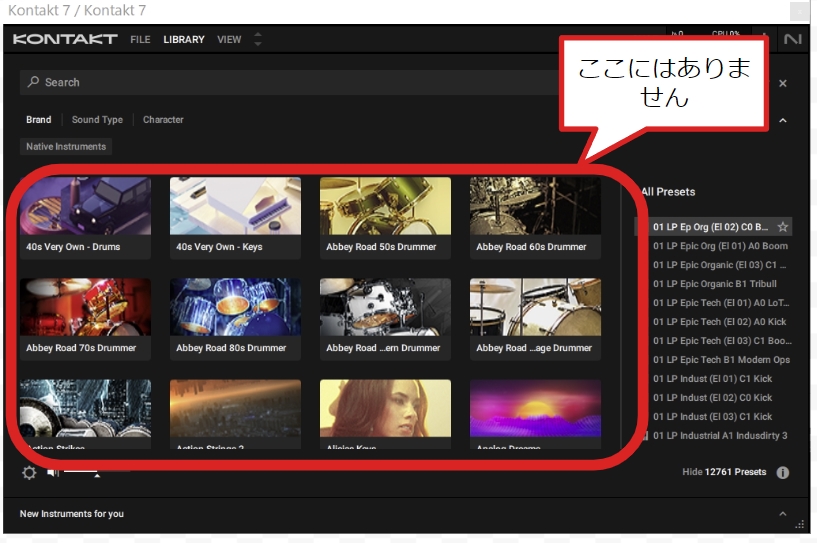
Task: Select the Character filter tab
Action: tap(163, 120)
